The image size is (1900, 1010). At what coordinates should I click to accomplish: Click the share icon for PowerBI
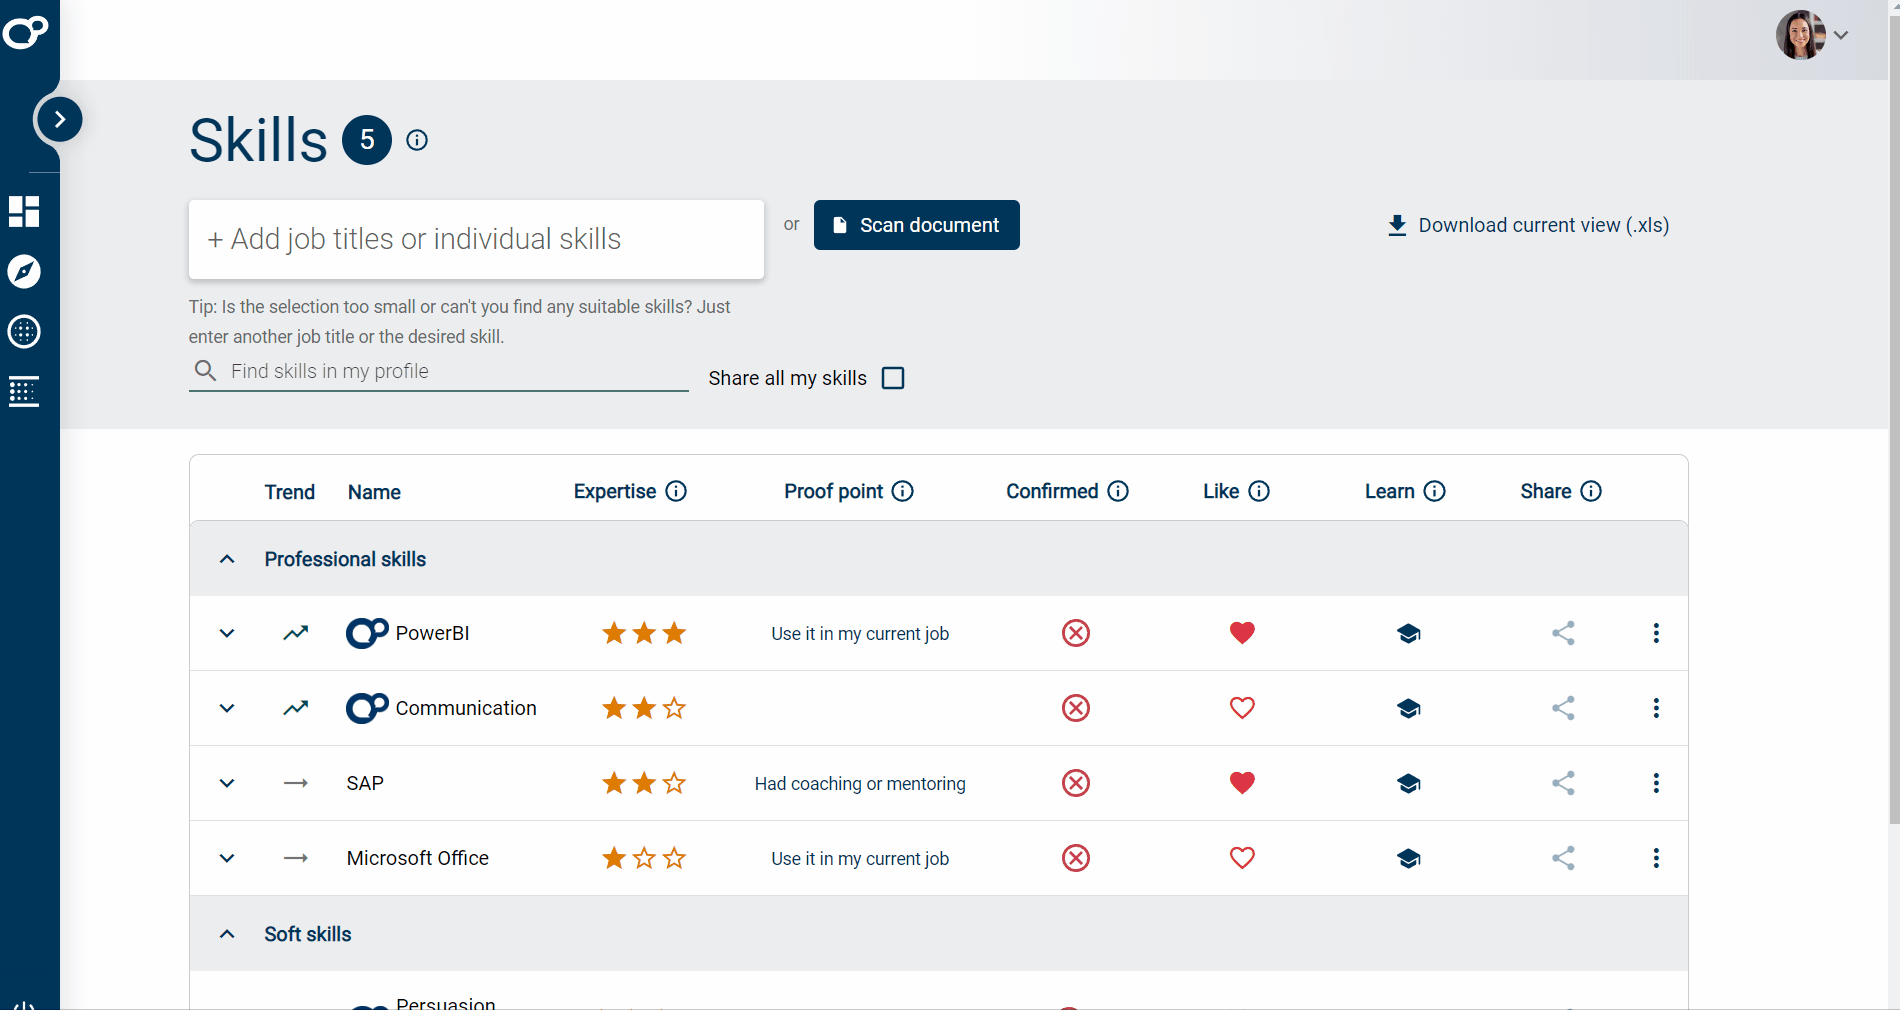pos(1563,633)
